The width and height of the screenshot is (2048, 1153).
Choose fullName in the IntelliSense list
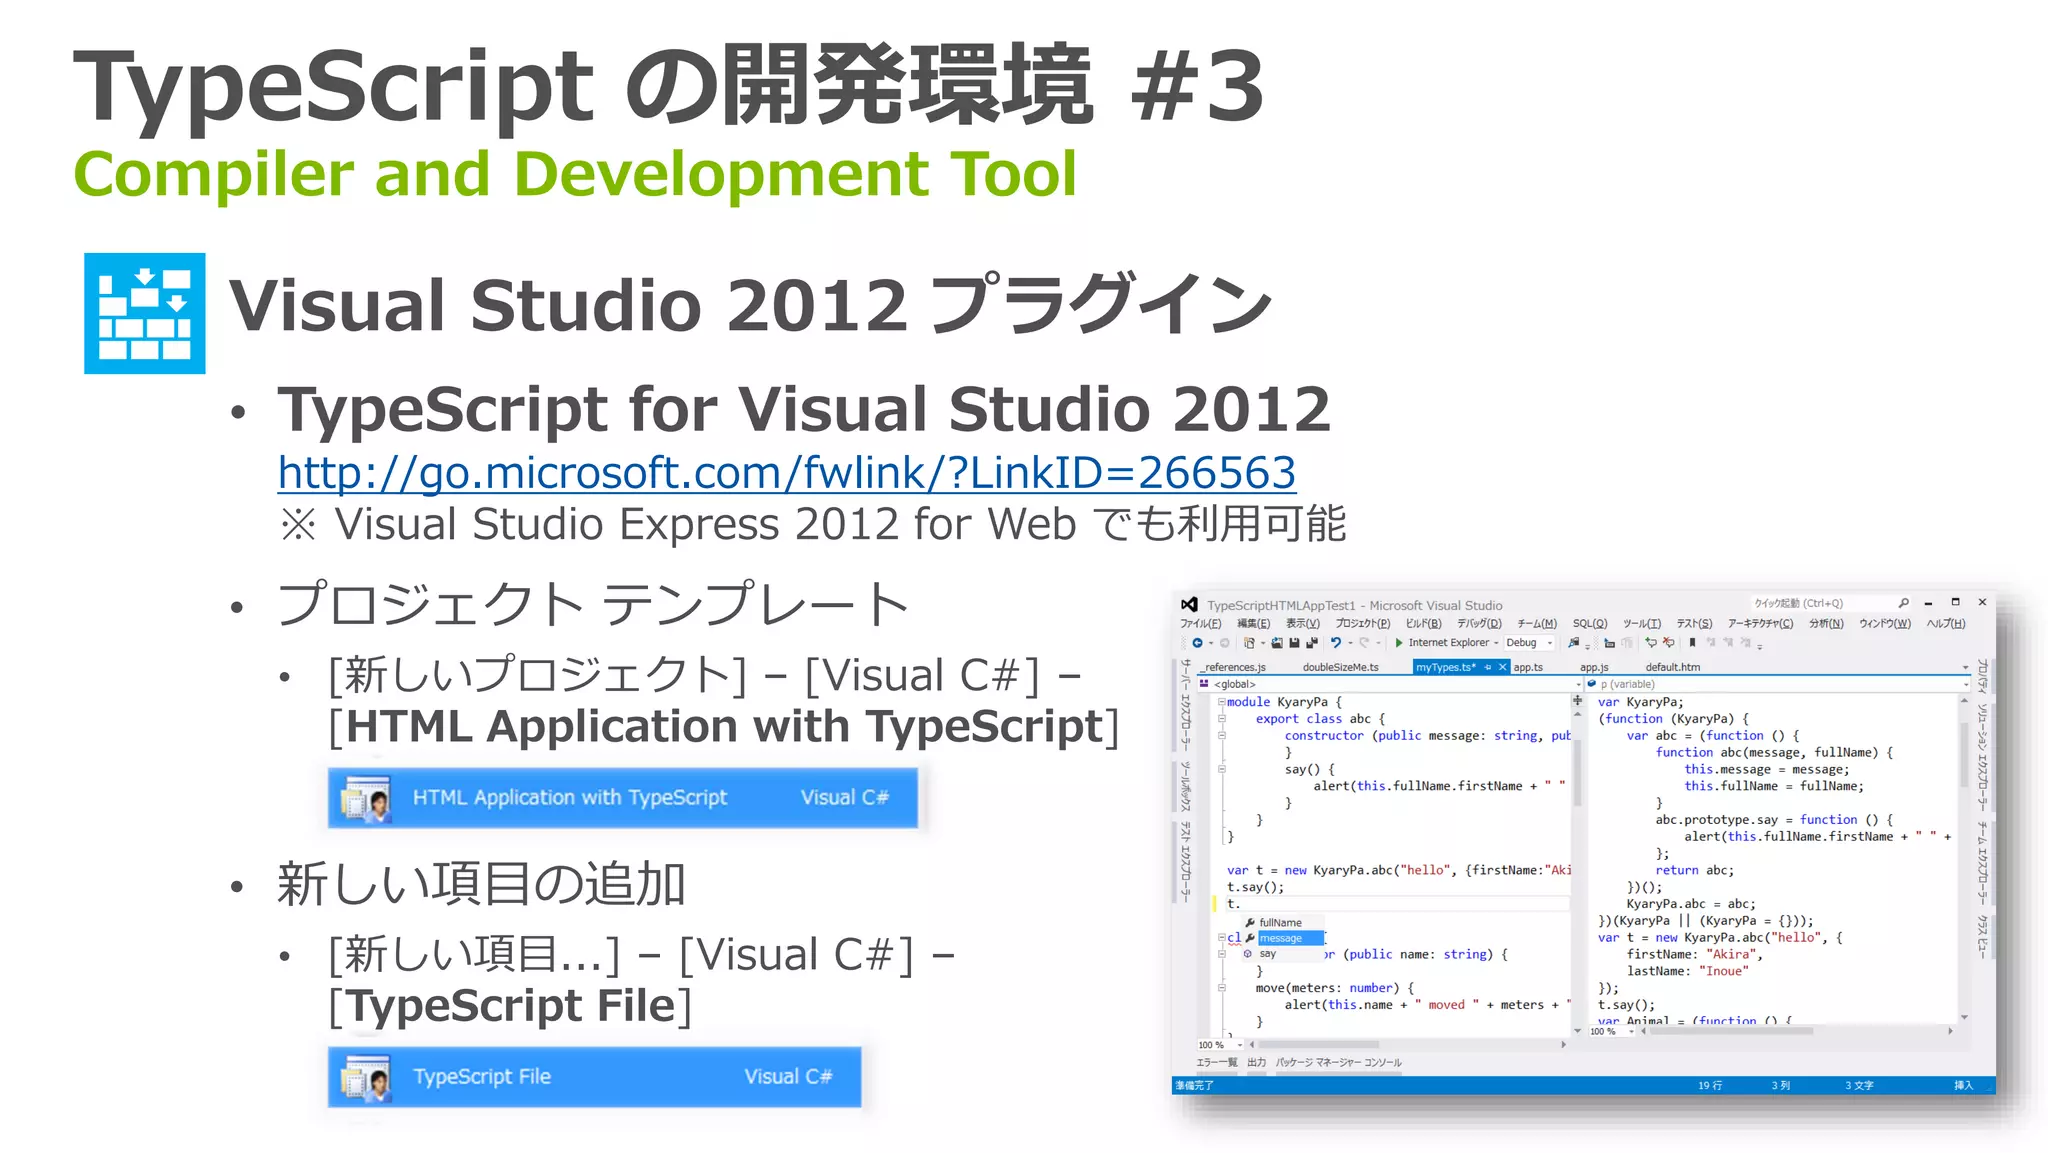tap(1283, 922)
